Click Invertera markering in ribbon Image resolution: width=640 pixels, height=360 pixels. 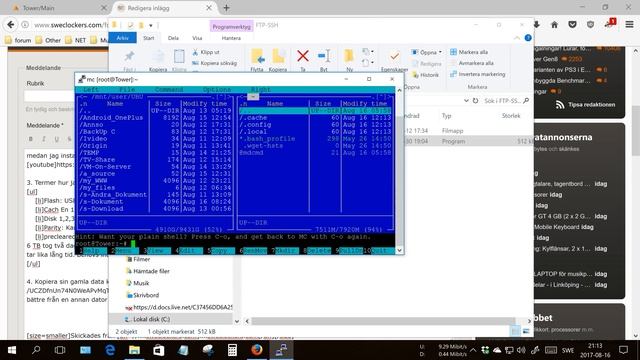coord(478,74)
